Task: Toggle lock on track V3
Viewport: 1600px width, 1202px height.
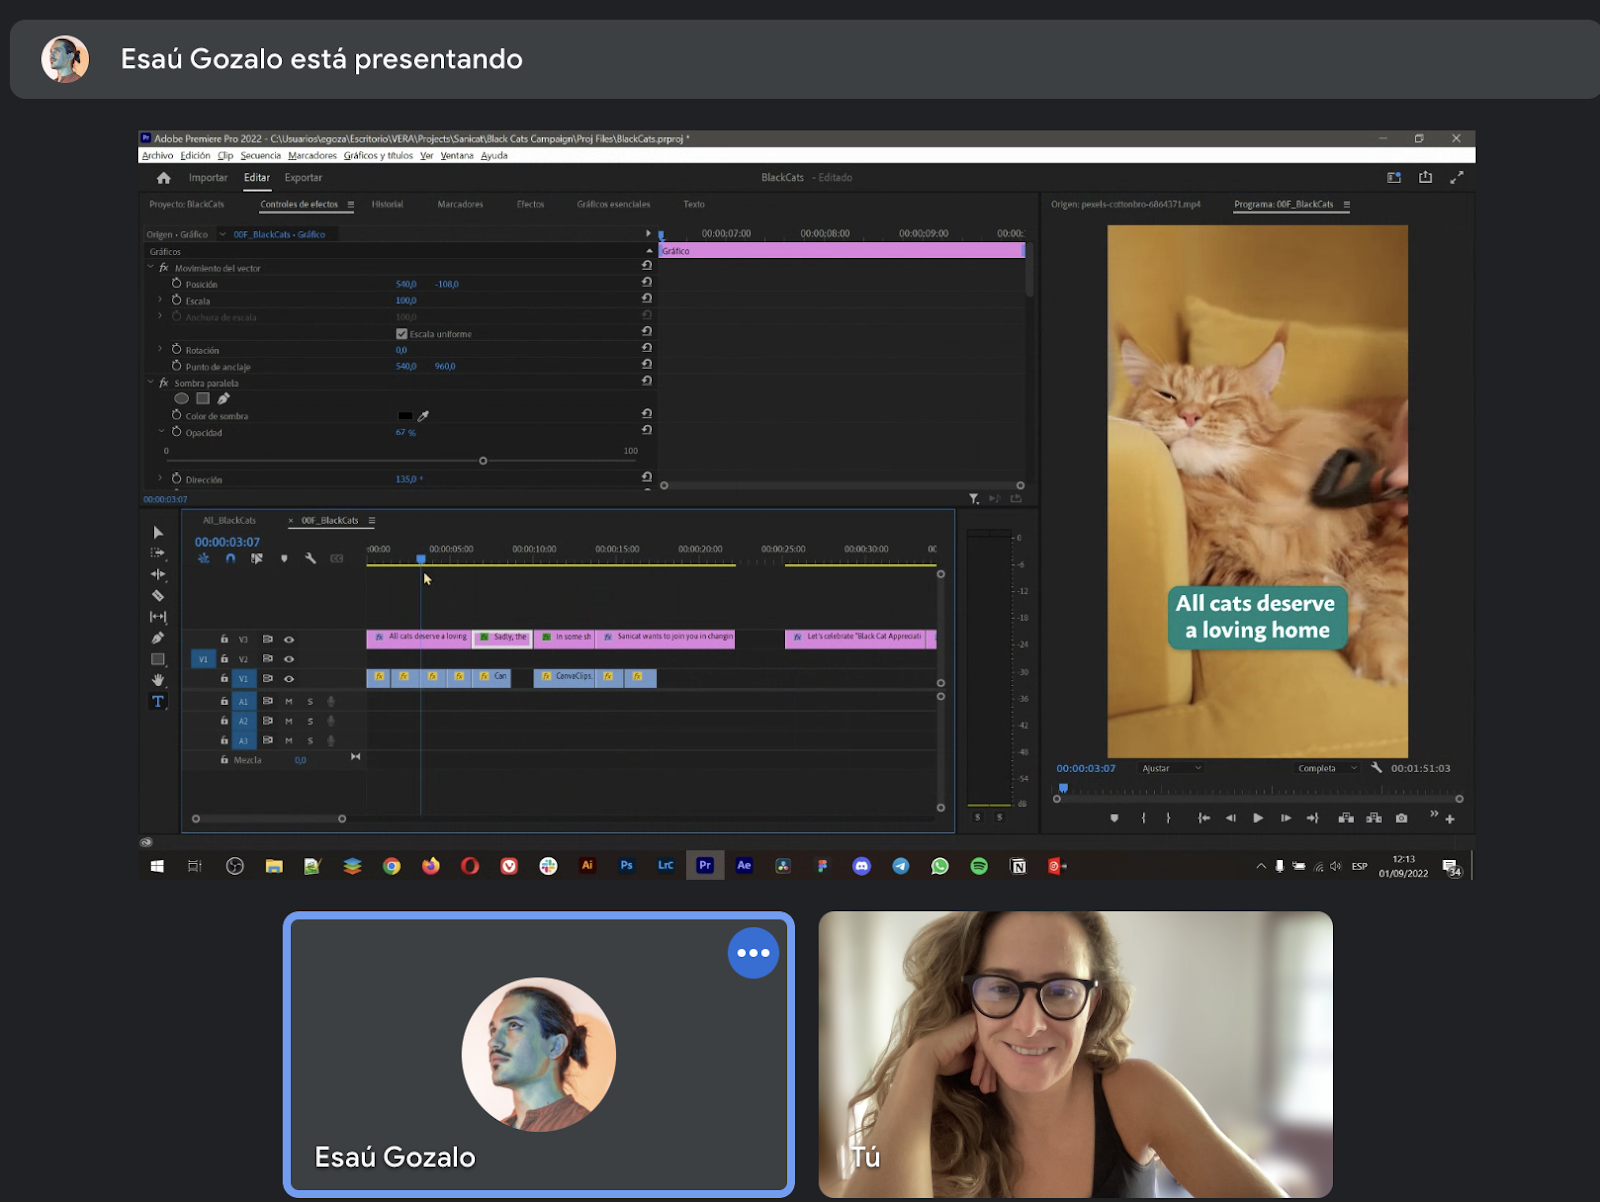Action: pyautogui.click(x=224, y=639)
